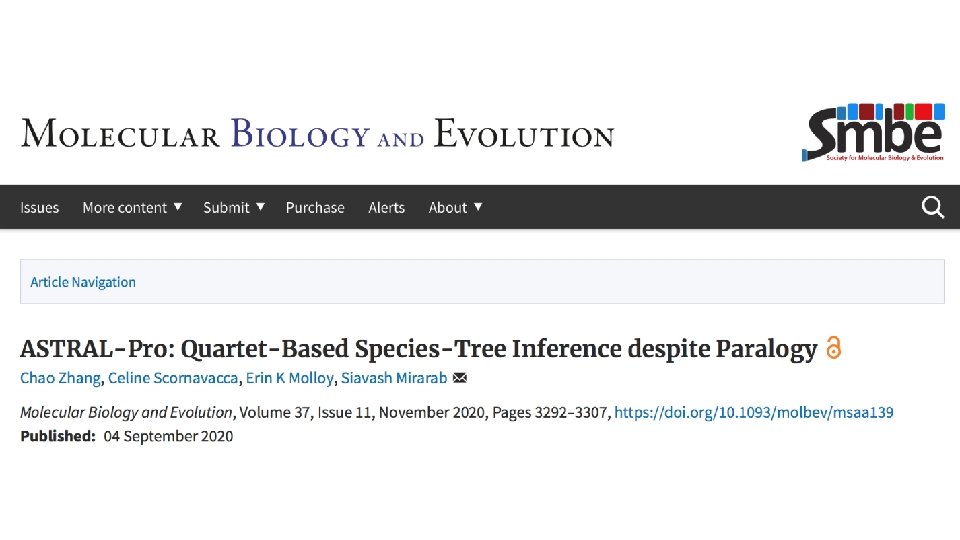Open the Article Navigation link
This screenshot has height=540, width=960.
83,282
